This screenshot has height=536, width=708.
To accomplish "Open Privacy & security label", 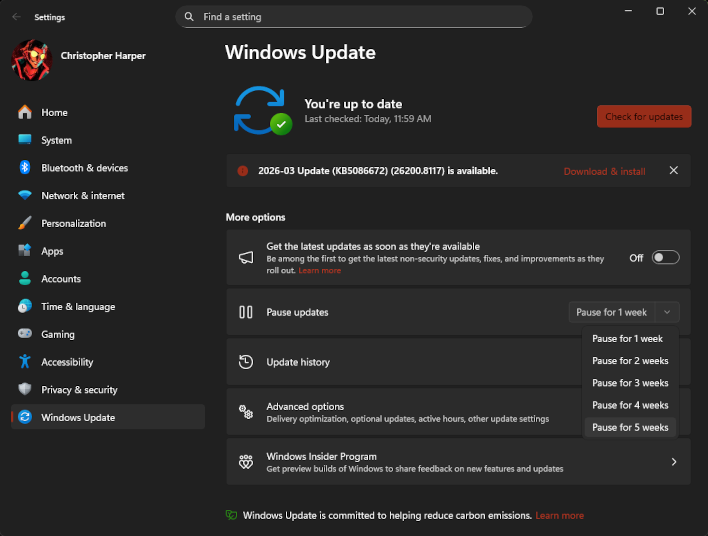I will (79, 389).
